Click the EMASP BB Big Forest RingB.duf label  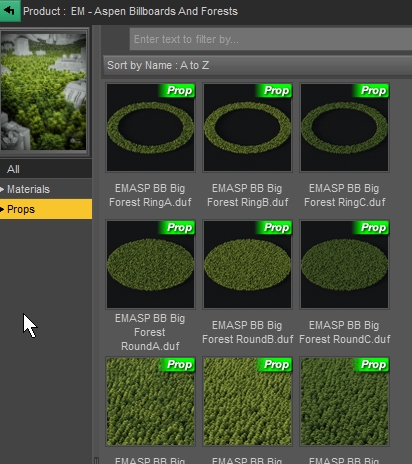tap(247, 195)
